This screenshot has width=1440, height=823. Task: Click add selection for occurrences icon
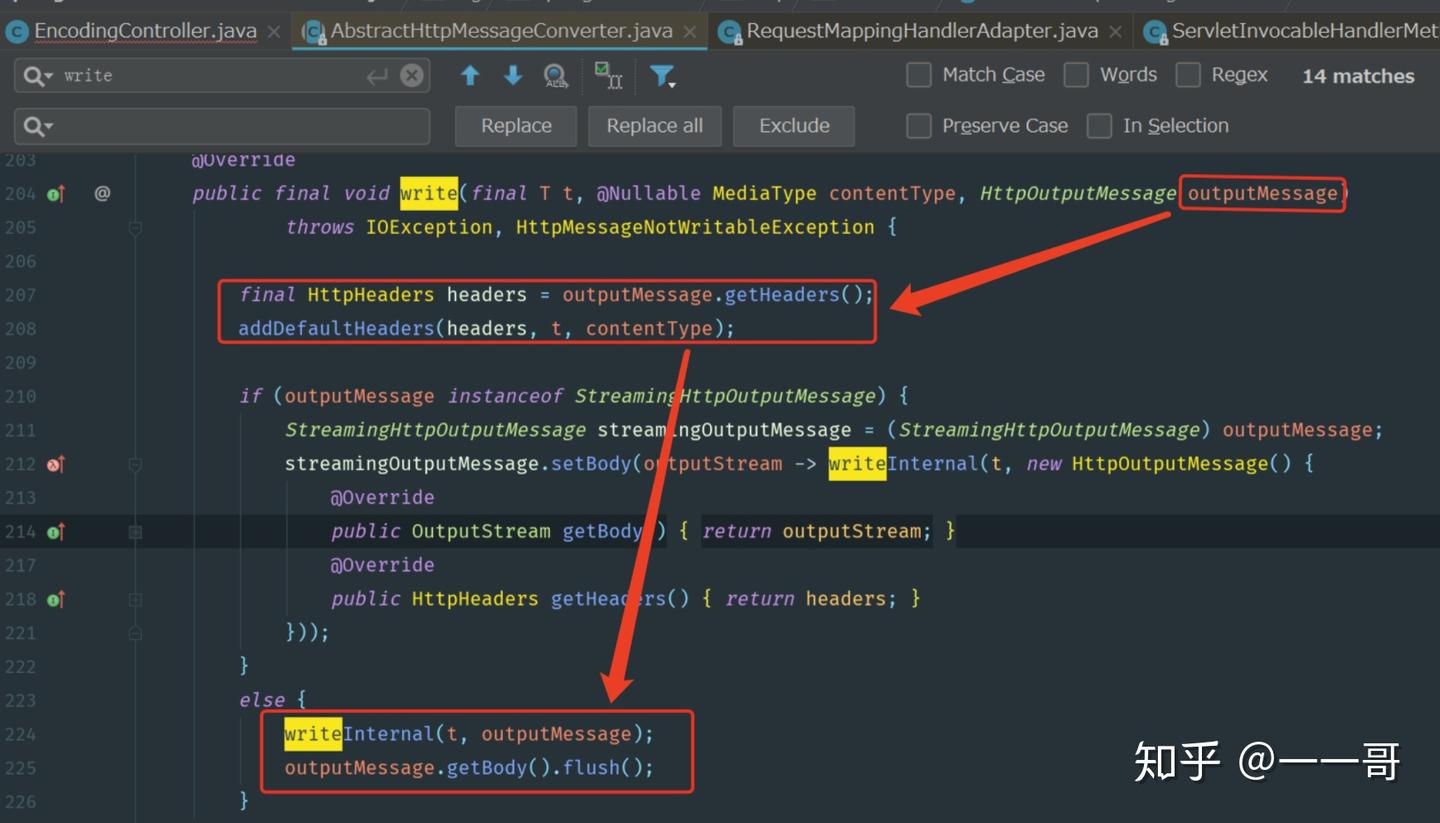click(x=608, y=76)
